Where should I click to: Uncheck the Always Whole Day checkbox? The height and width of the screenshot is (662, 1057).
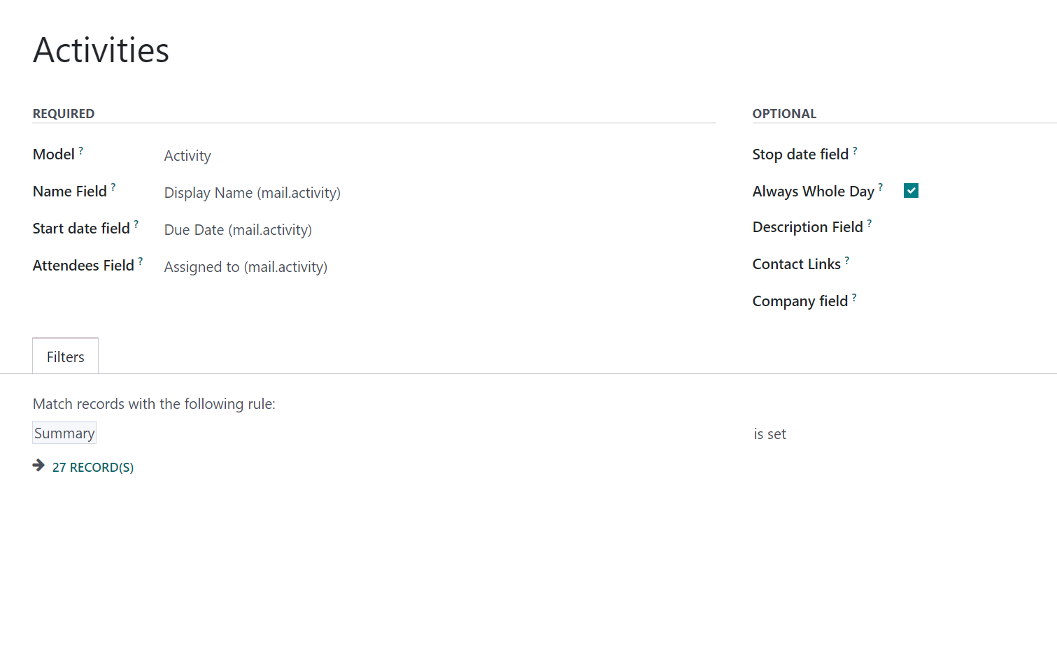911,191
